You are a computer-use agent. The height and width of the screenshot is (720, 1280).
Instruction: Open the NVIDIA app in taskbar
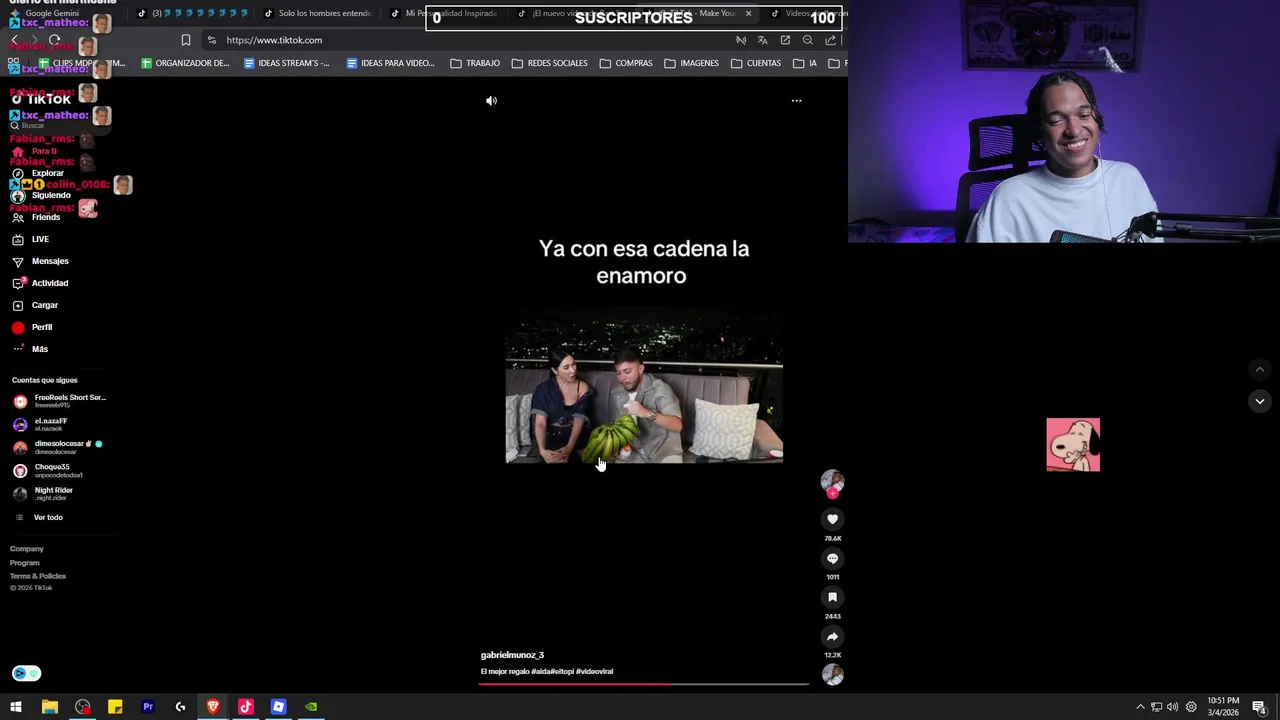tap(311, 707)
